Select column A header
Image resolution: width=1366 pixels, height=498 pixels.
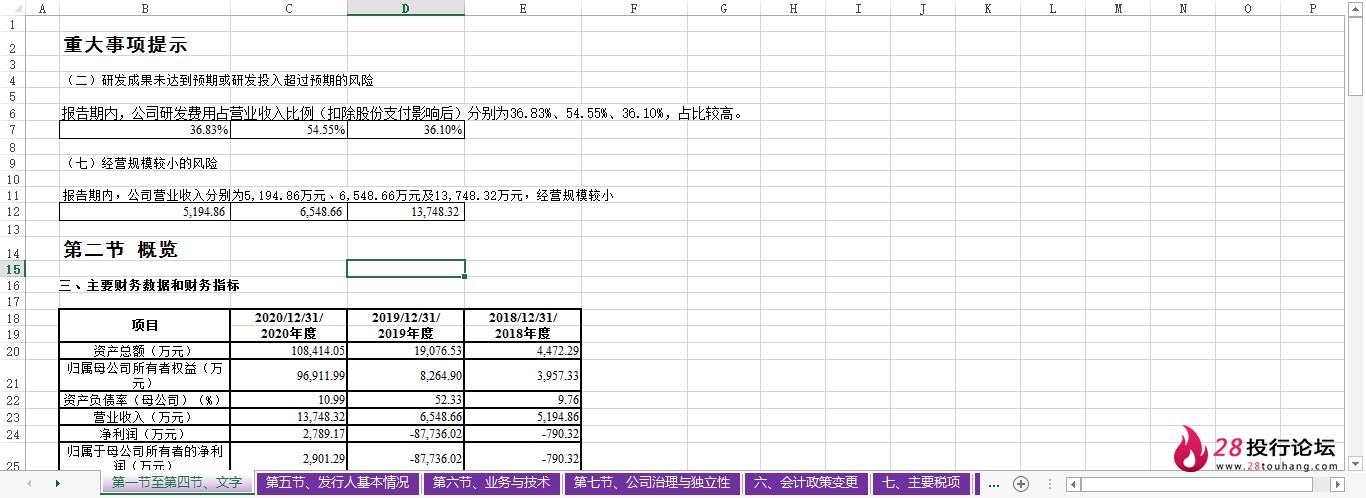(41, 8)
